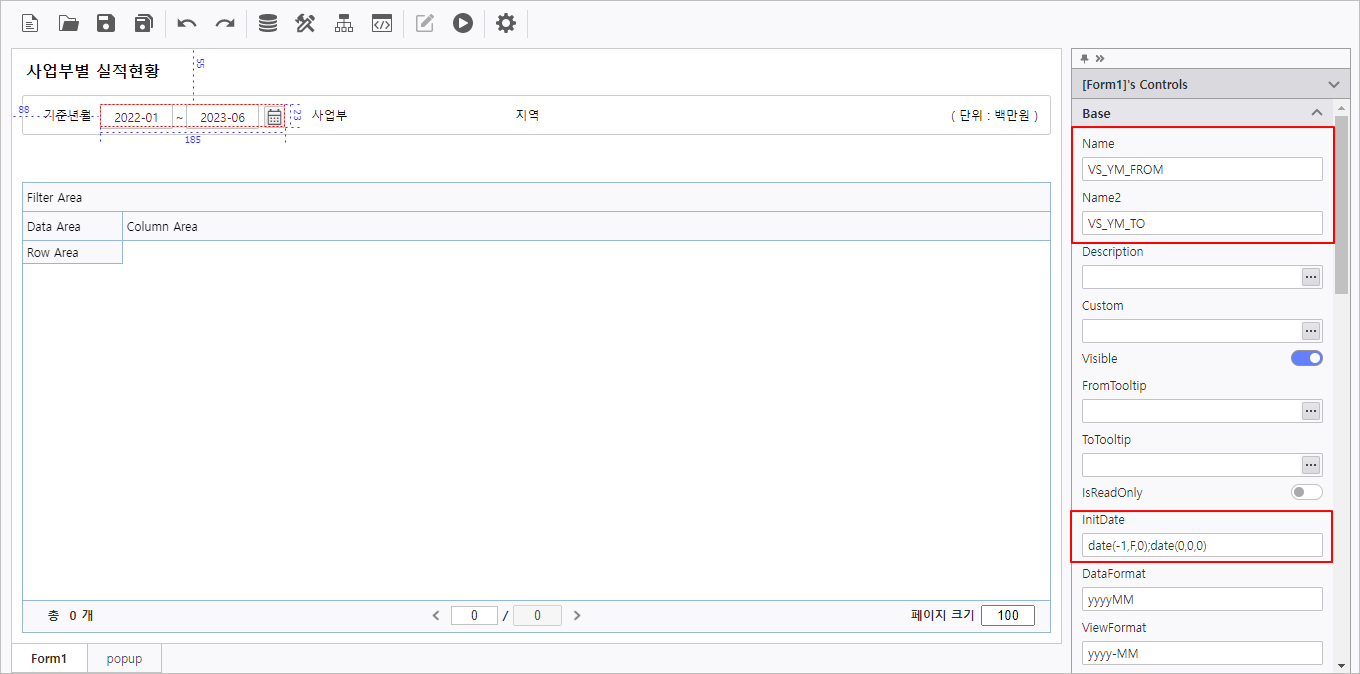
Task: Redo the last action
Action: point(225,23)
